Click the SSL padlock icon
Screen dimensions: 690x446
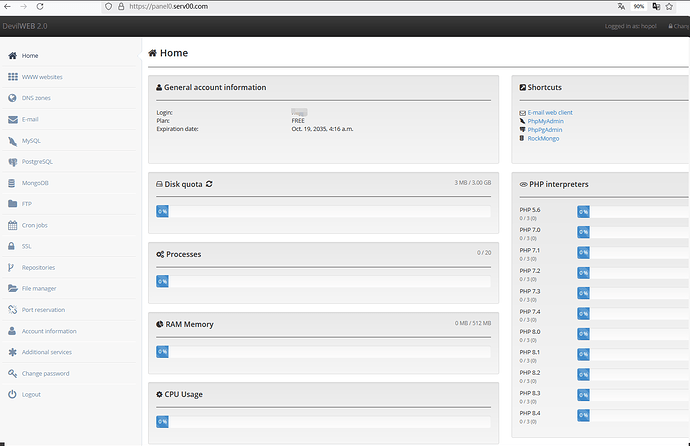[x=11, y=246]
